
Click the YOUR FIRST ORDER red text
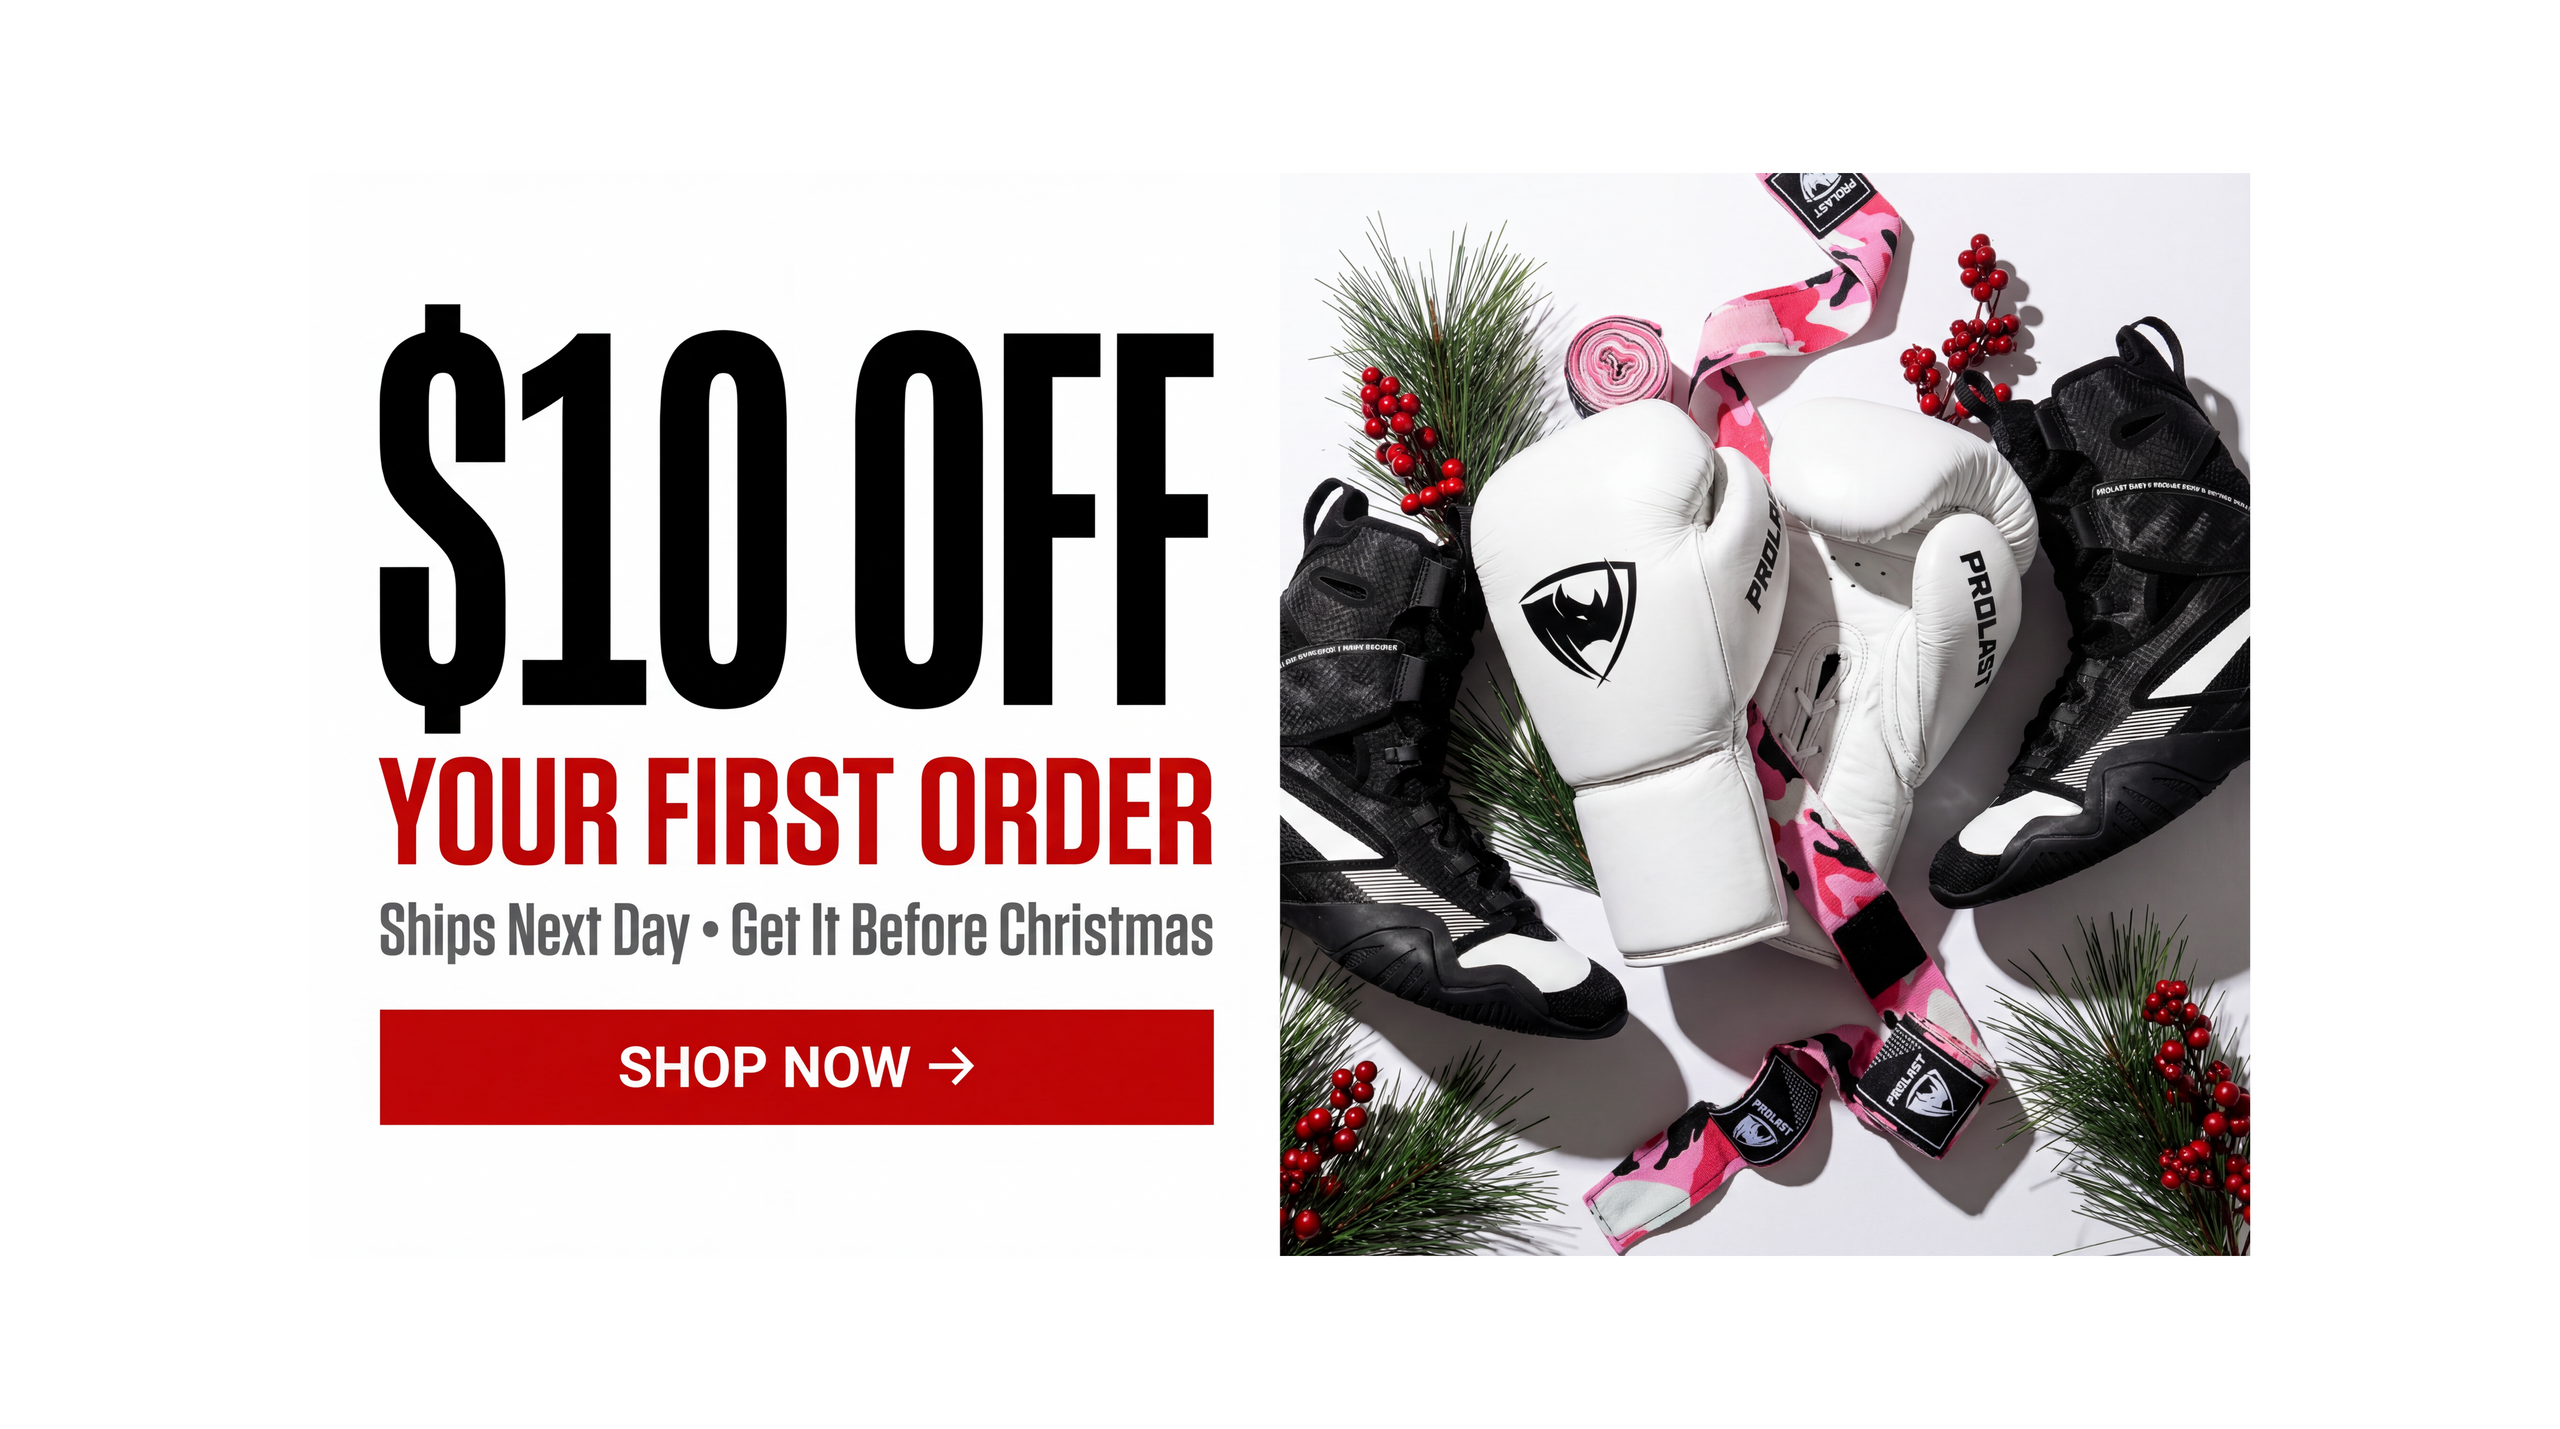796,811
